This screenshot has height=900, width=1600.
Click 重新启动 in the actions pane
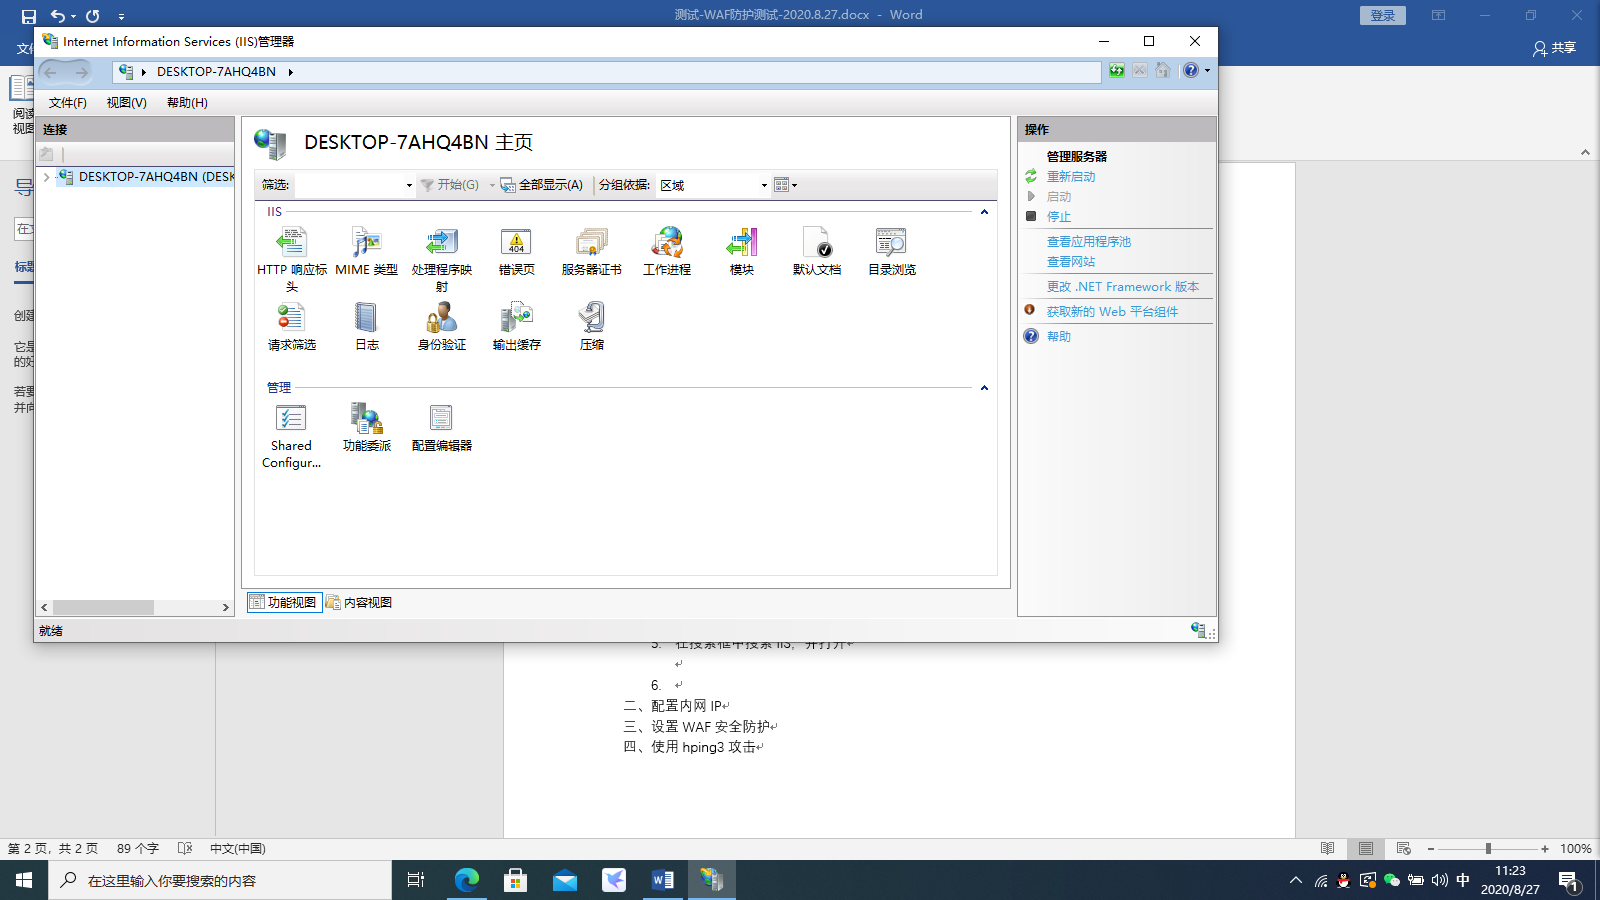(1071, 177)
